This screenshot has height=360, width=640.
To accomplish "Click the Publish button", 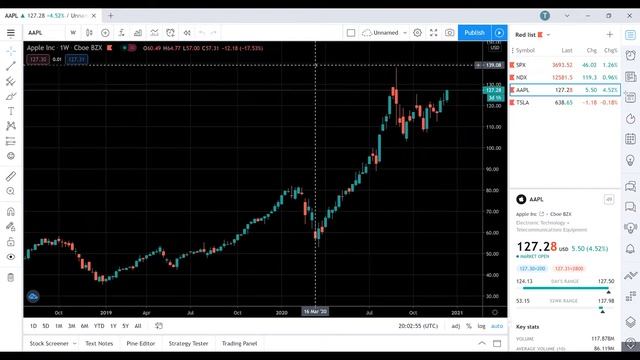I will coord(474,33).
